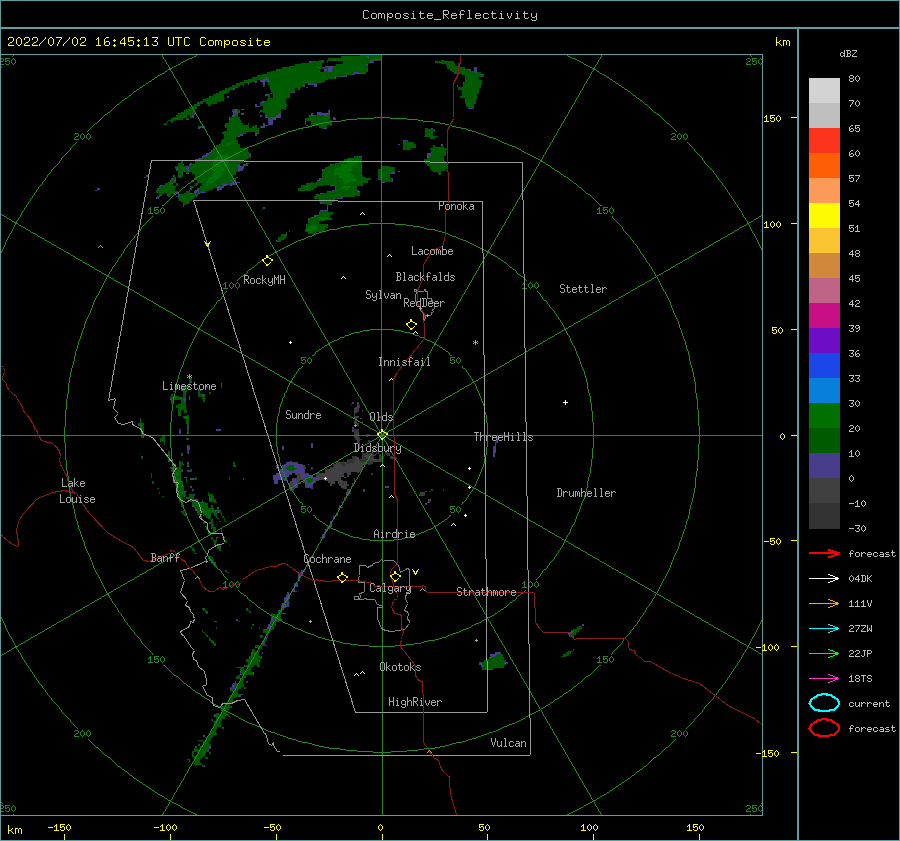Click the 04DK legend label
The width and height of the screenshot is (900, 841).
[860, 579]
